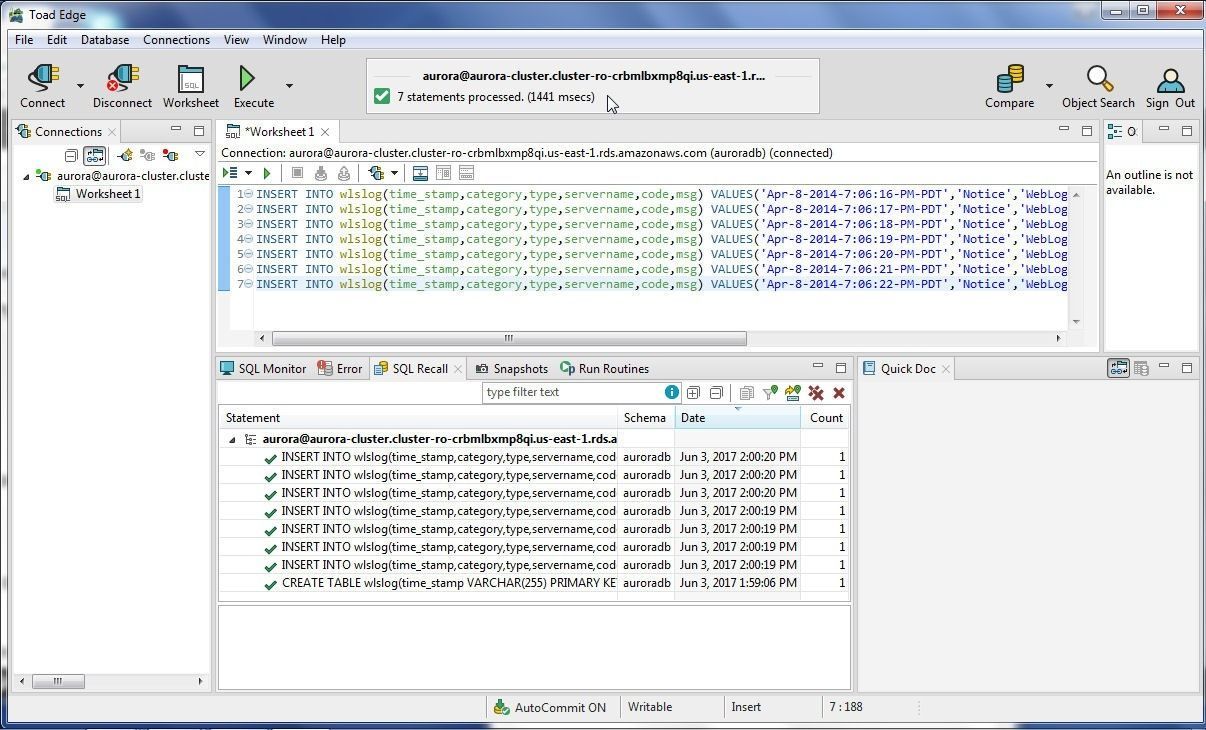Image resolution: width=1206 pixels, height=730 pixels.
Task: Click the change connection plug icon
Action: coord(376,173)
